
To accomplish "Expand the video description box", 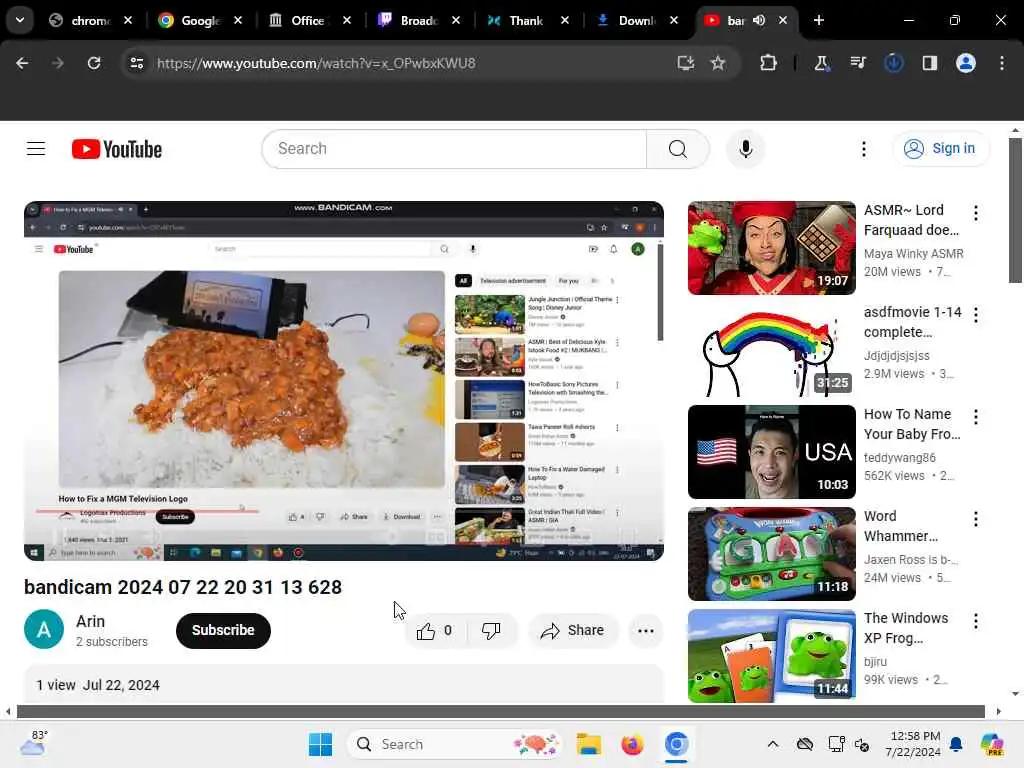I will (x=344, y=684).
